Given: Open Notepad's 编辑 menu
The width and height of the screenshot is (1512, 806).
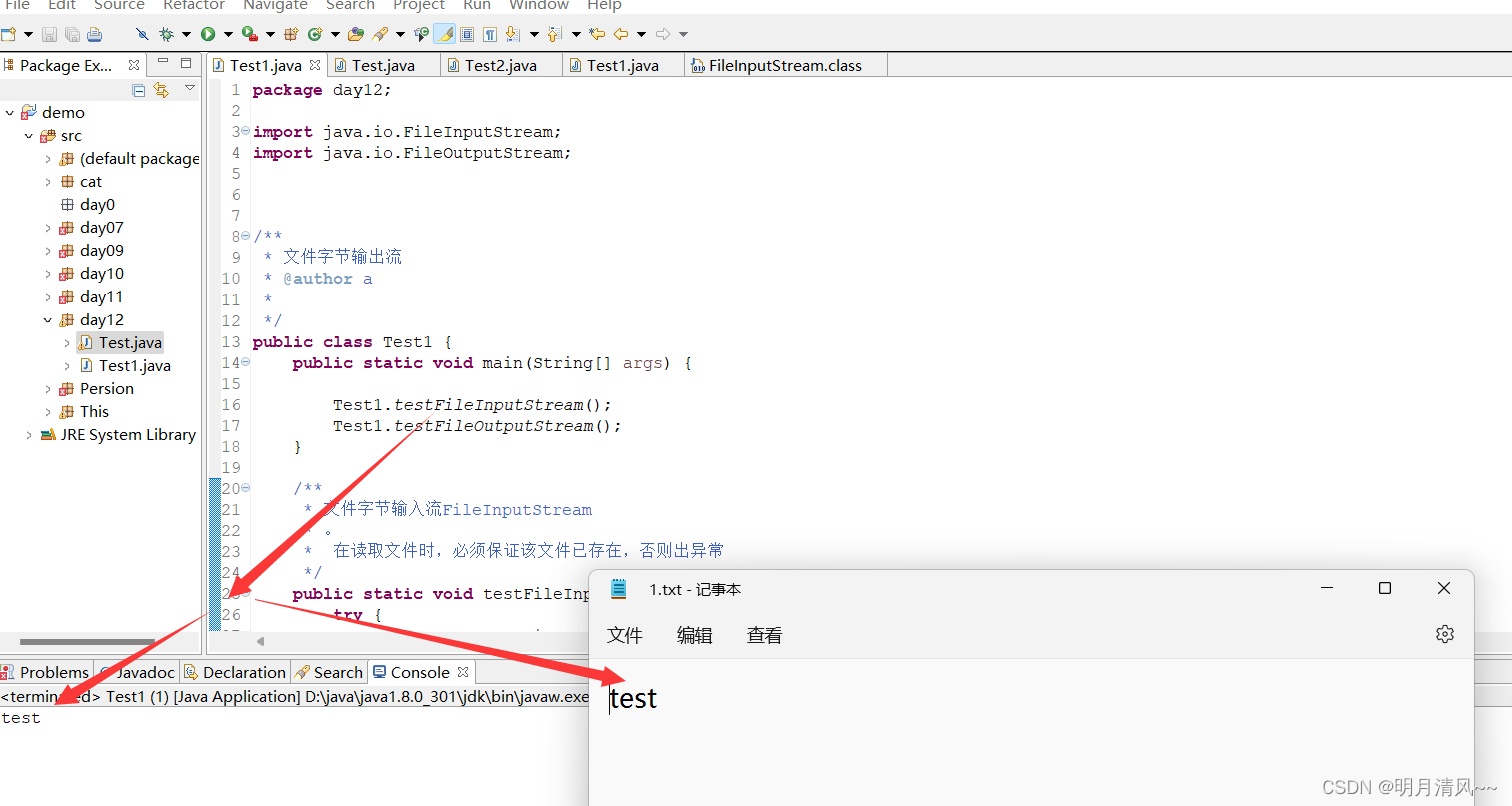Looking at the screenshot, I should 695,635.
